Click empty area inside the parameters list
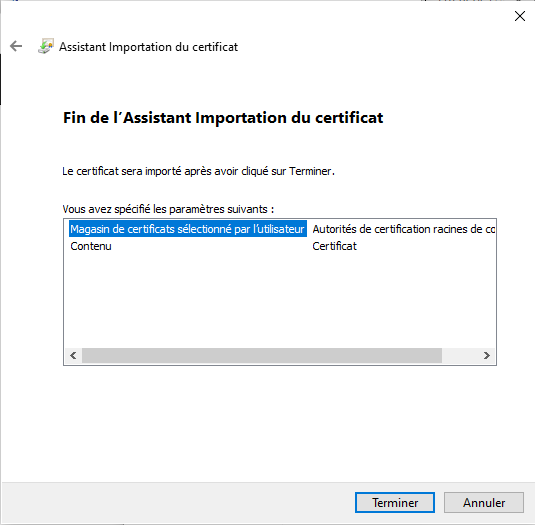This screenshot has height=525, width=535. coord(280,300)
